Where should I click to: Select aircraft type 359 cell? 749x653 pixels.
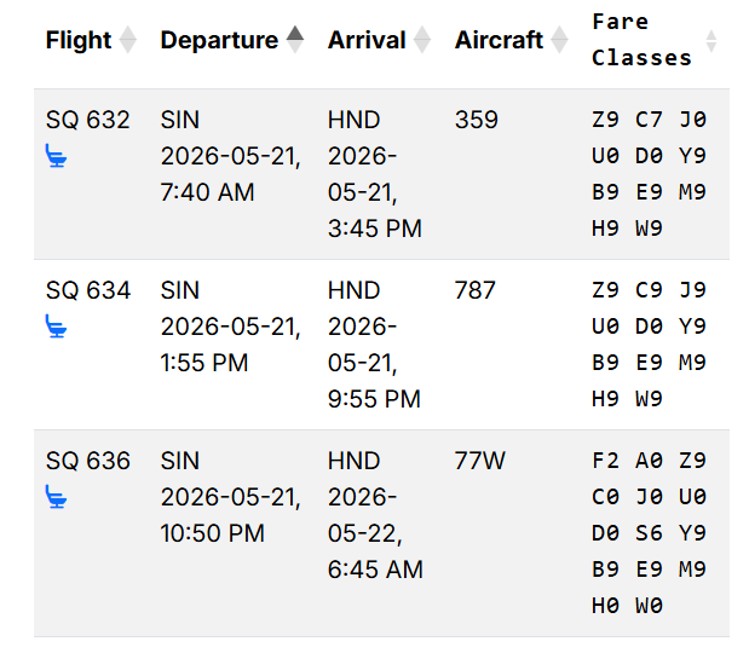[476, 120]
